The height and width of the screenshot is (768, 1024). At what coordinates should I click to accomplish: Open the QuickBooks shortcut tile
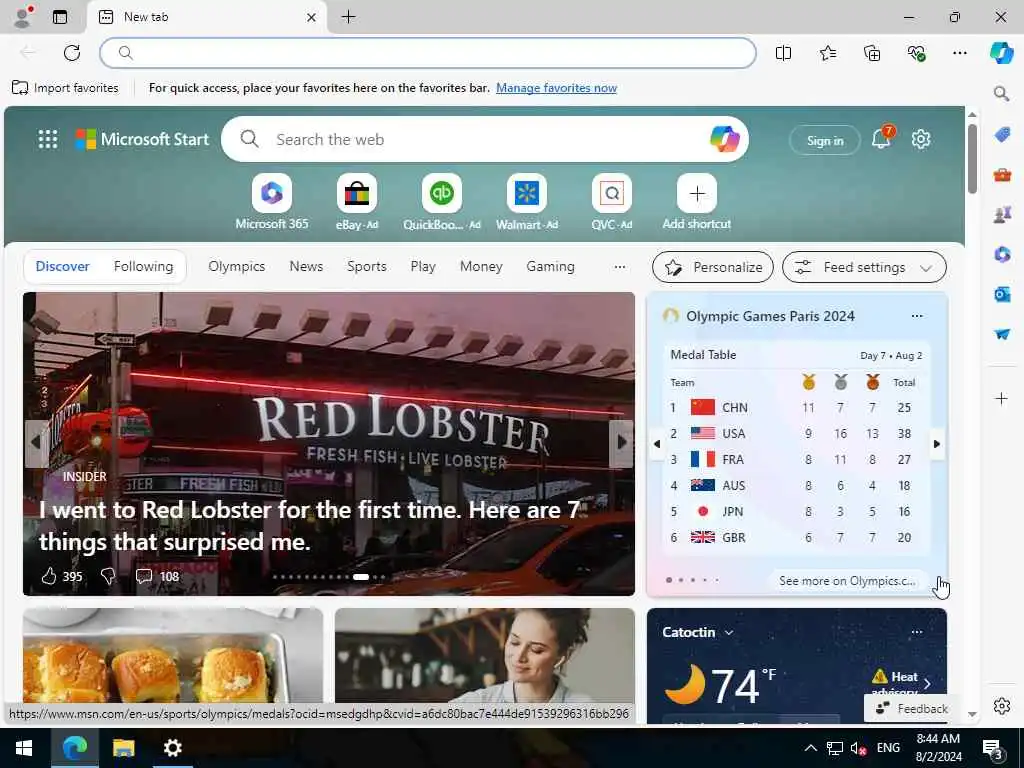[x=441, y=202]
